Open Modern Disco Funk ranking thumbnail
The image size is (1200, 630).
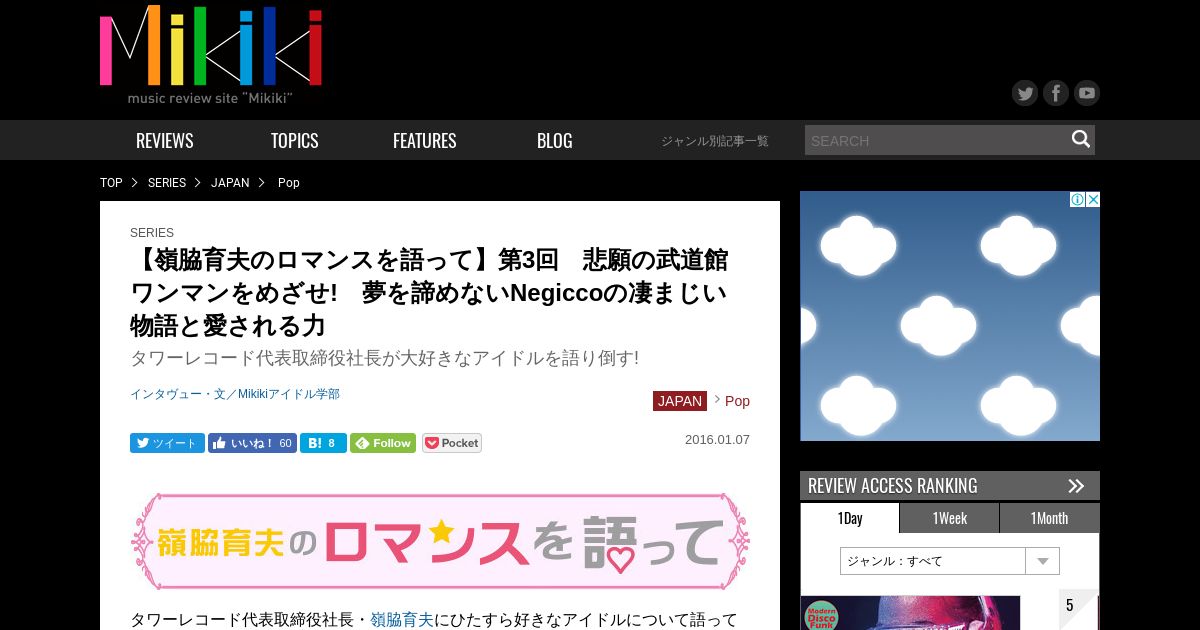pyautogui.click(x=910, y=613)
